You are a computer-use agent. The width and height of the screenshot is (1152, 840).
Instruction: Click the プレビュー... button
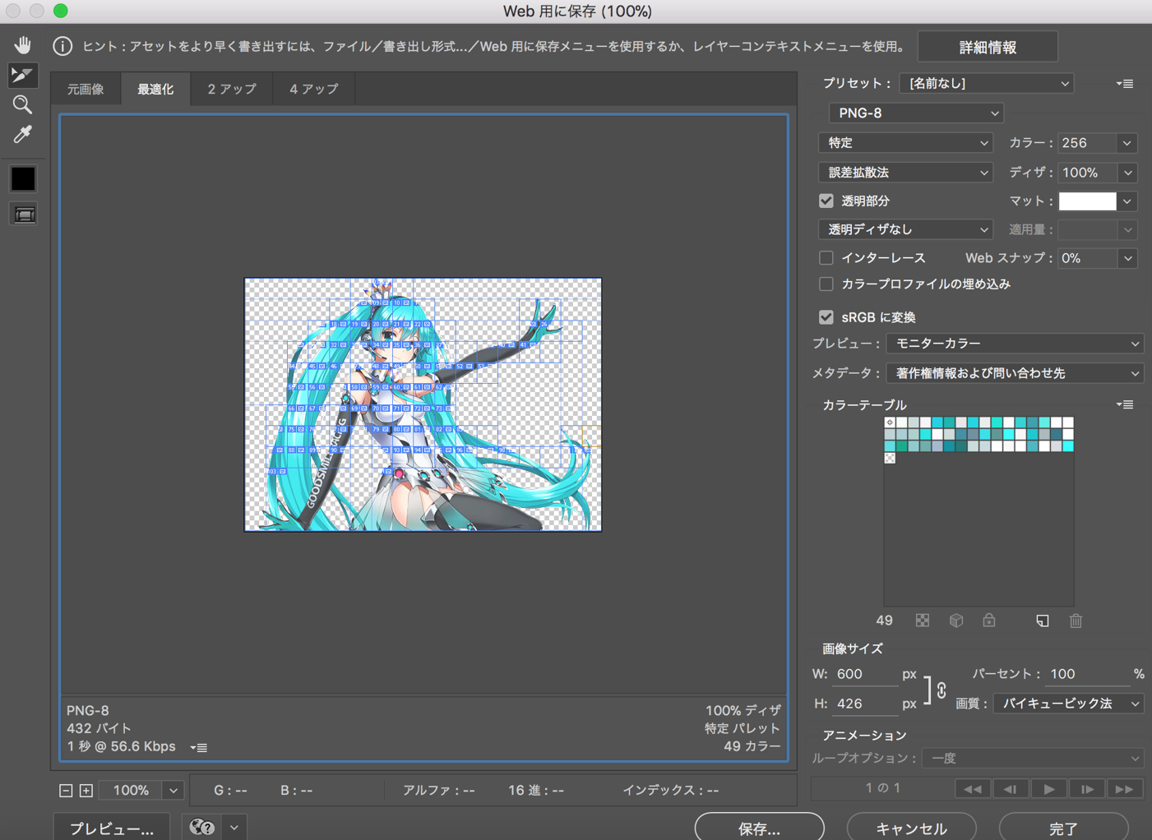112,828
